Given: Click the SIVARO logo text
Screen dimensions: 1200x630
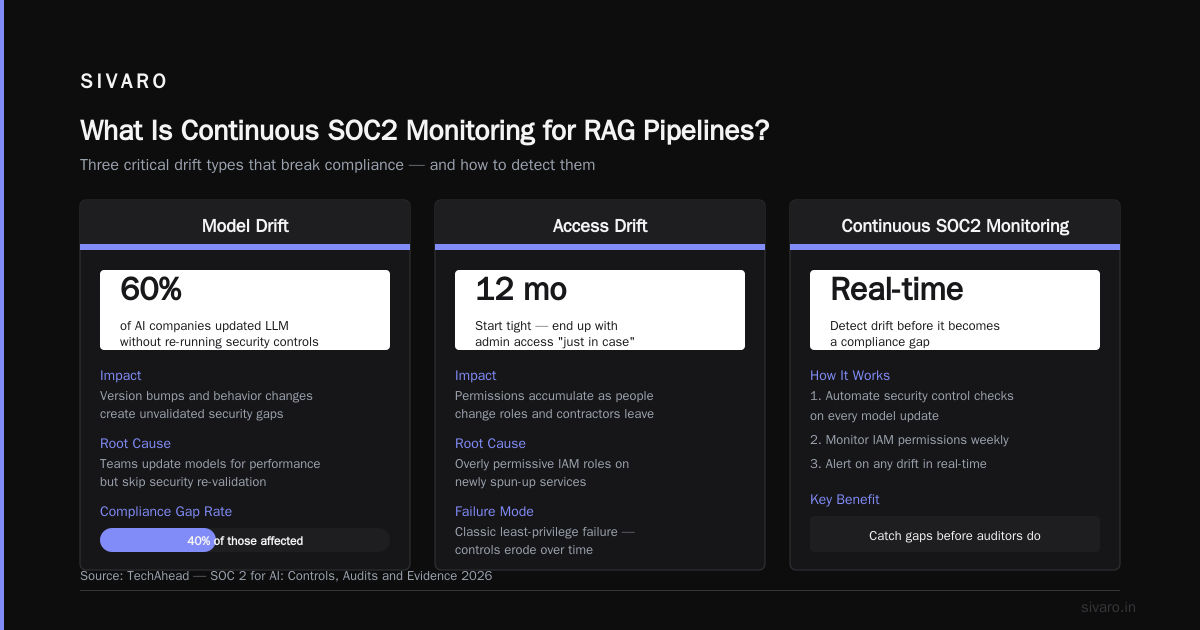Looking at the screenshot, I should pyautogui.click(x=124, y=82).
